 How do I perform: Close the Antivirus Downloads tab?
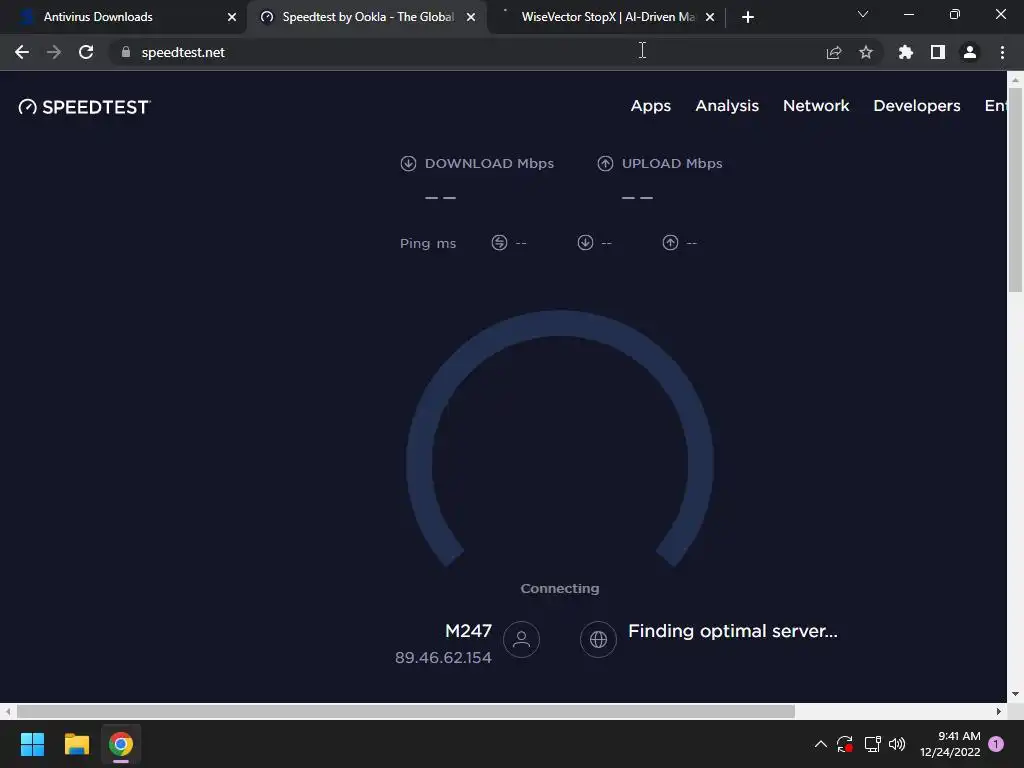pos(232,17)
